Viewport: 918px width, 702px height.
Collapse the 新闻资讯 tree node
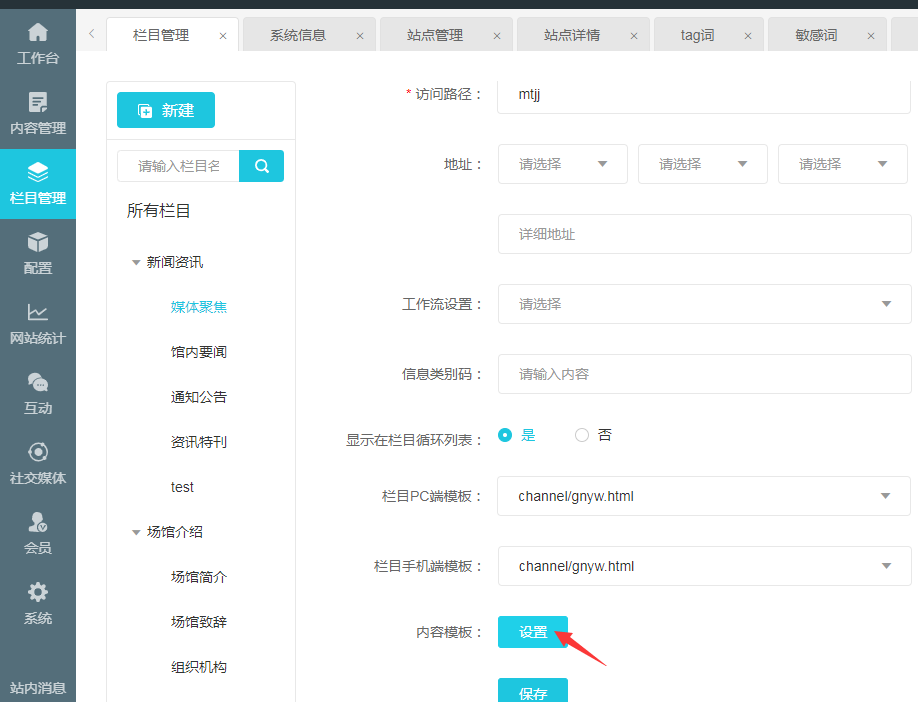tap(136, 263)
